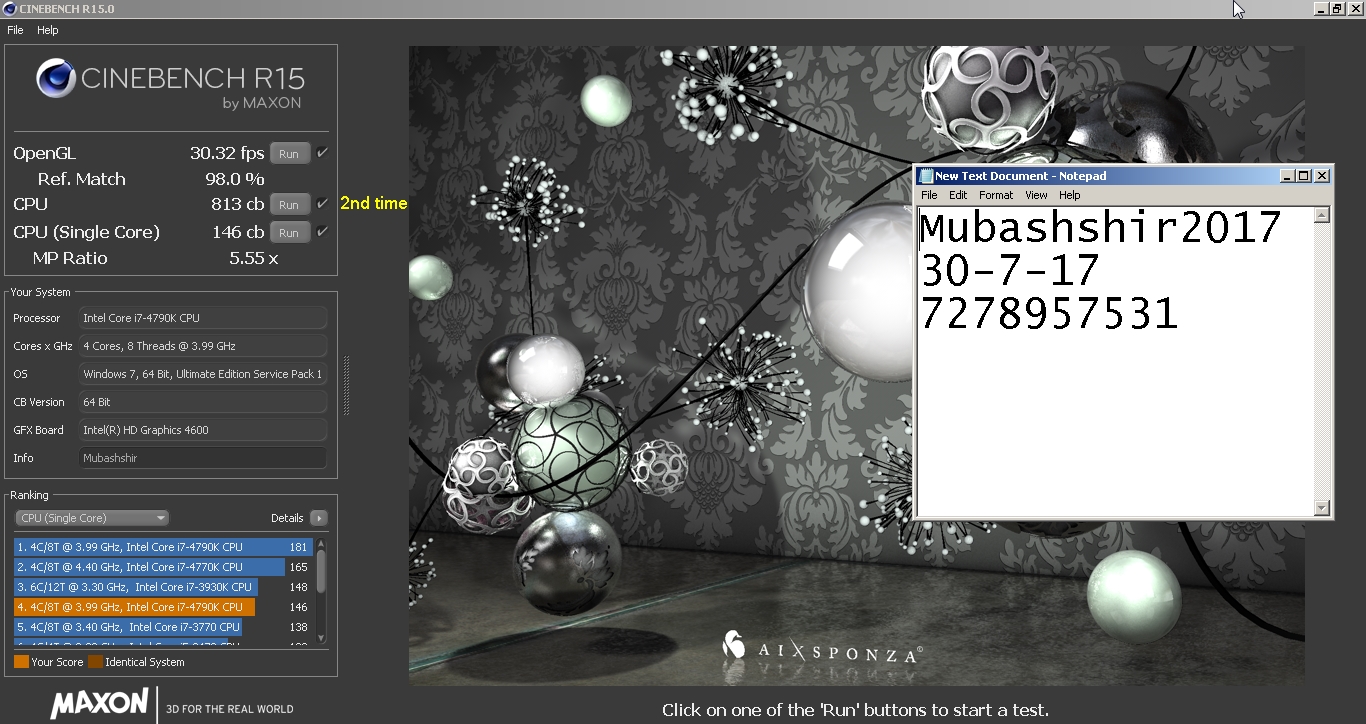Image resolution: width=1366 pixels, height=724 pixels.
Task: Toggle the CPU test checkmark
Action: [x=322, y=204]
